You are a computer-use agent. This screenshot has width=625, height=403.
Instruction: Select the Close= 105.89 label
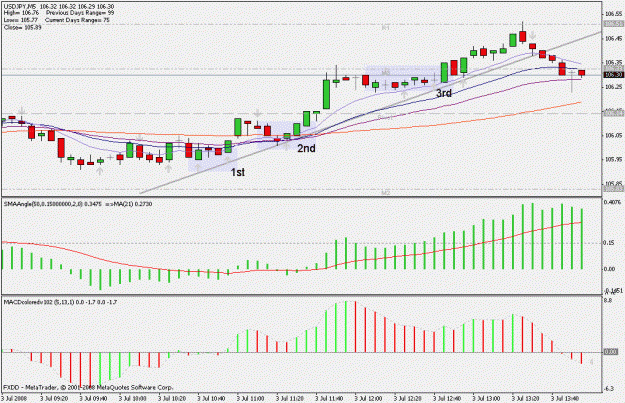(x=22, y=28)
